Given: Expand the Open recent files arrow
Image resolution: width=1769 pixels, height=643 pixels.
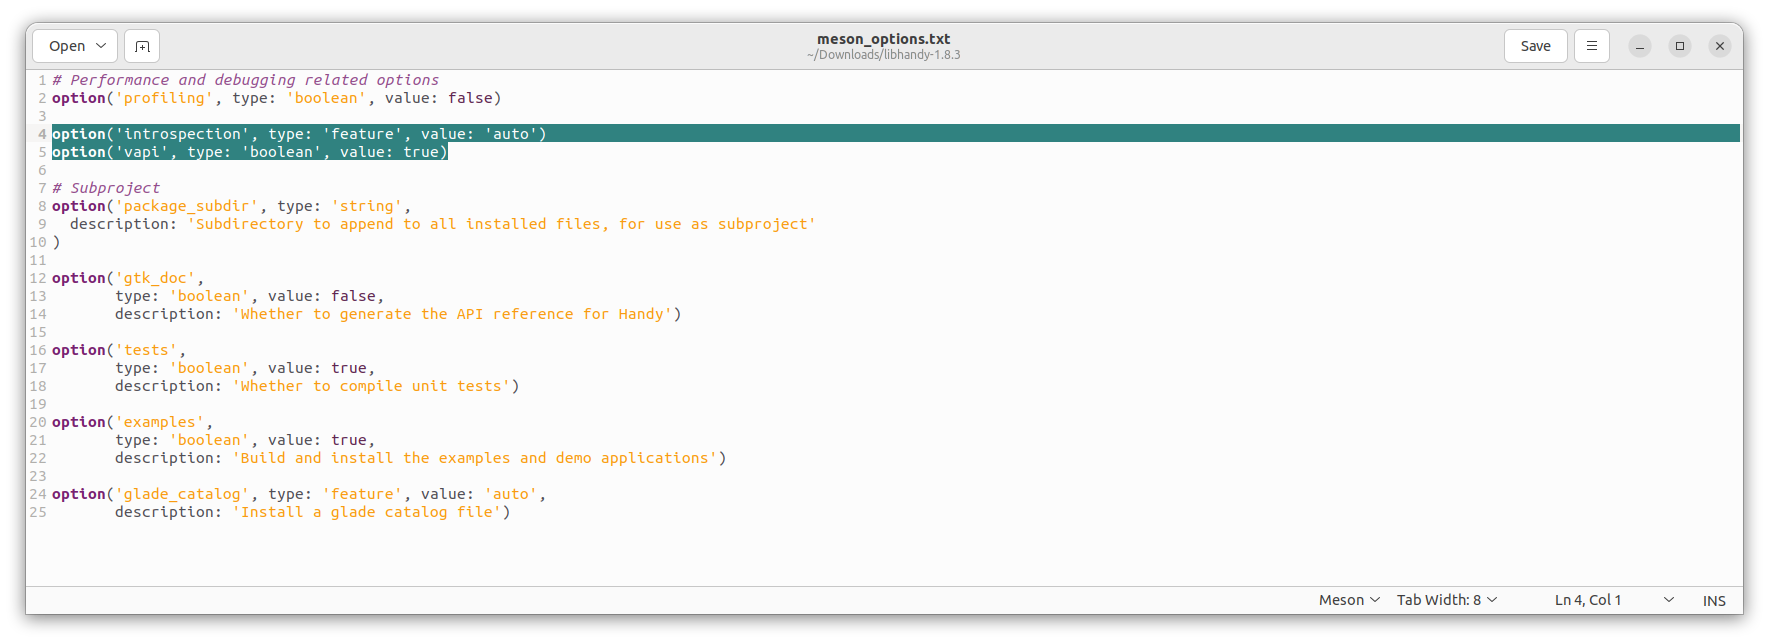Looking at the screenshot, I should pos(101,46).
